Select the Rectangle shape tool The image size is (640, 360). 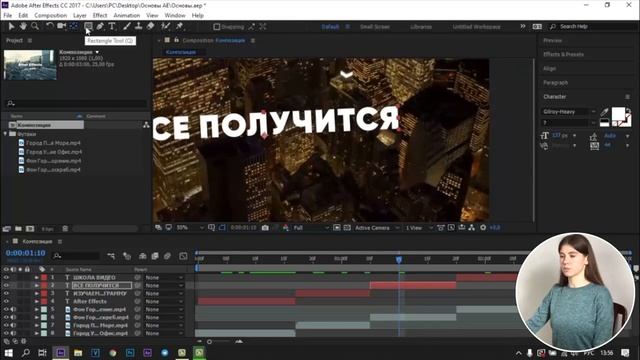[88, 26]
